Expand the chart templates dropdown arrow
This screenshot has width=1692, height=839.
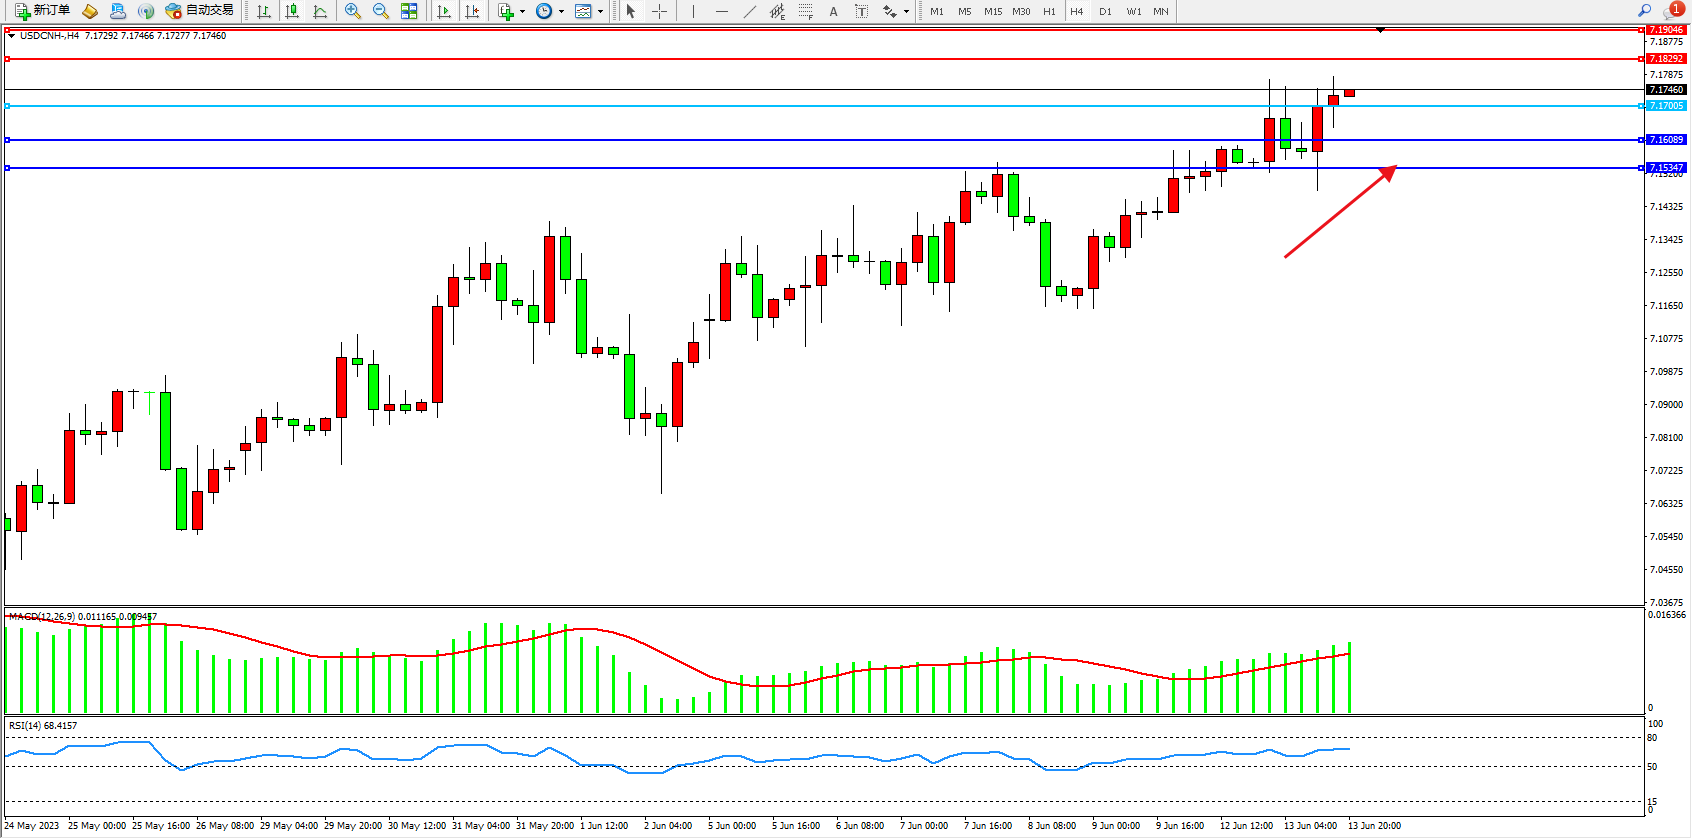(600, 12)
